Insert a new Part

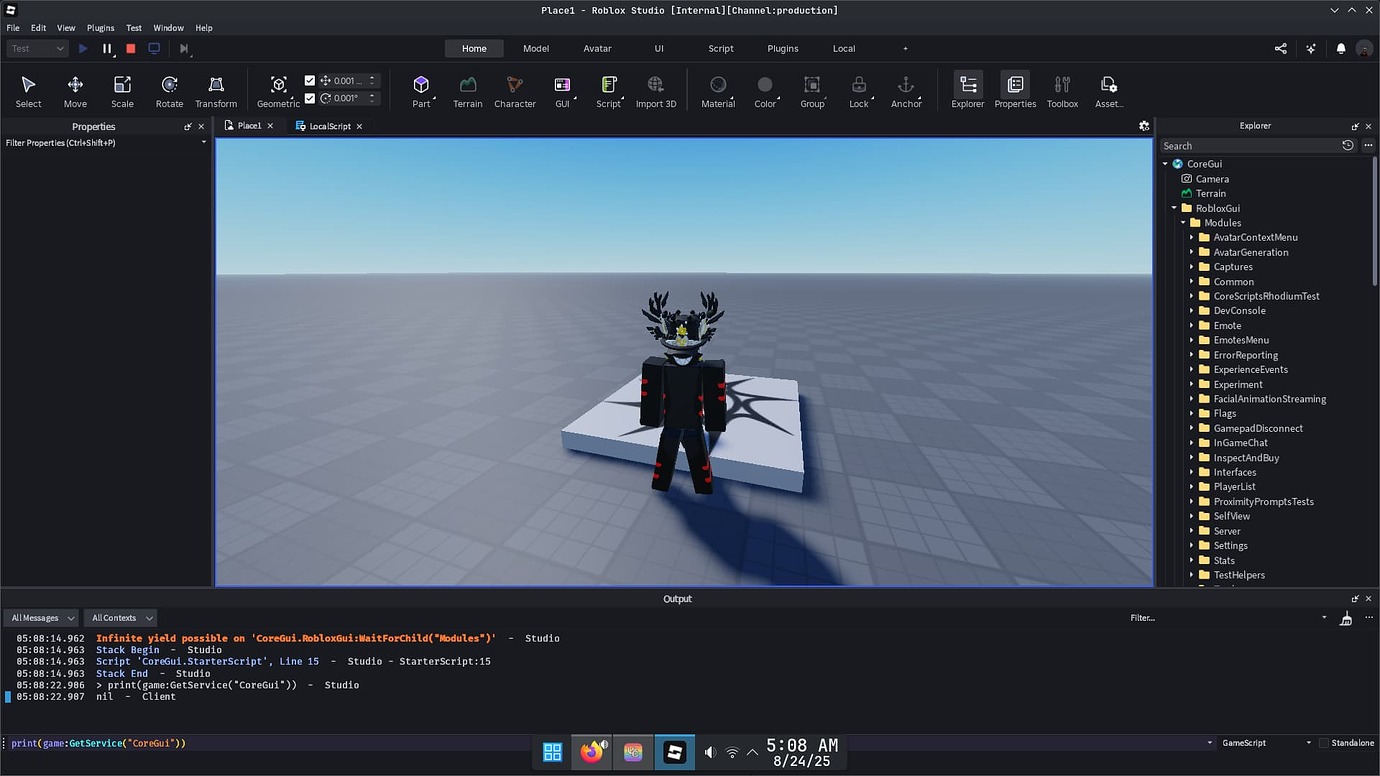(421, 91)
